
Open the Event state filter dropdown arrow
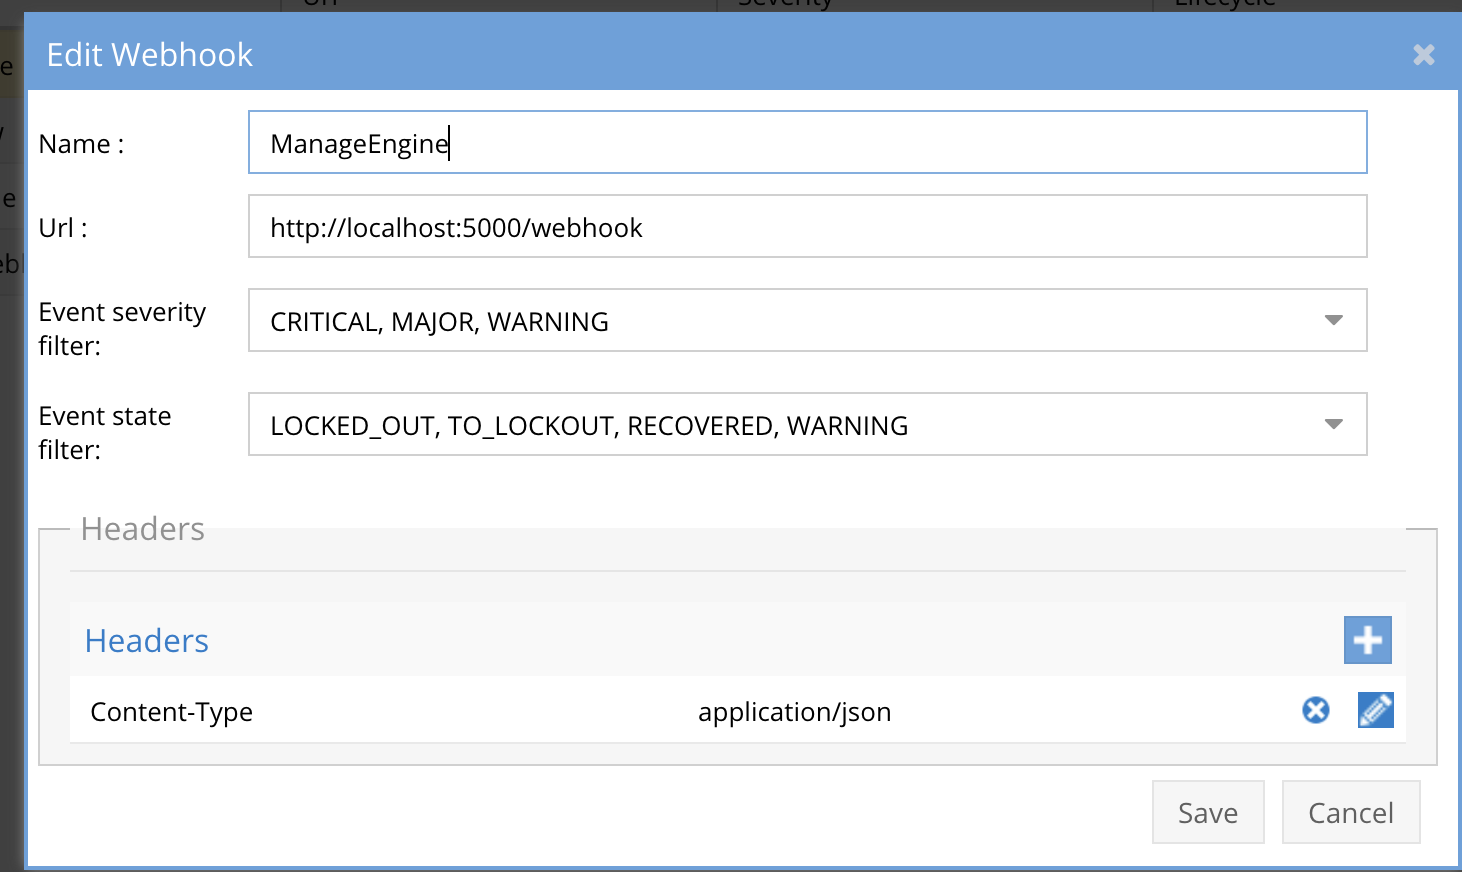1333,424
